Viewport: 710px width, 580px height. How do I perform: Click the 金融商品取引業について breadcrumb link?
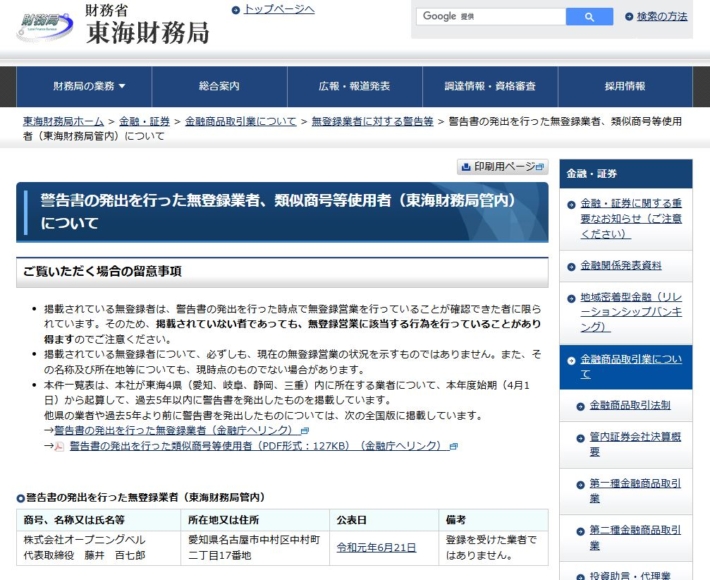pos(240,121)
